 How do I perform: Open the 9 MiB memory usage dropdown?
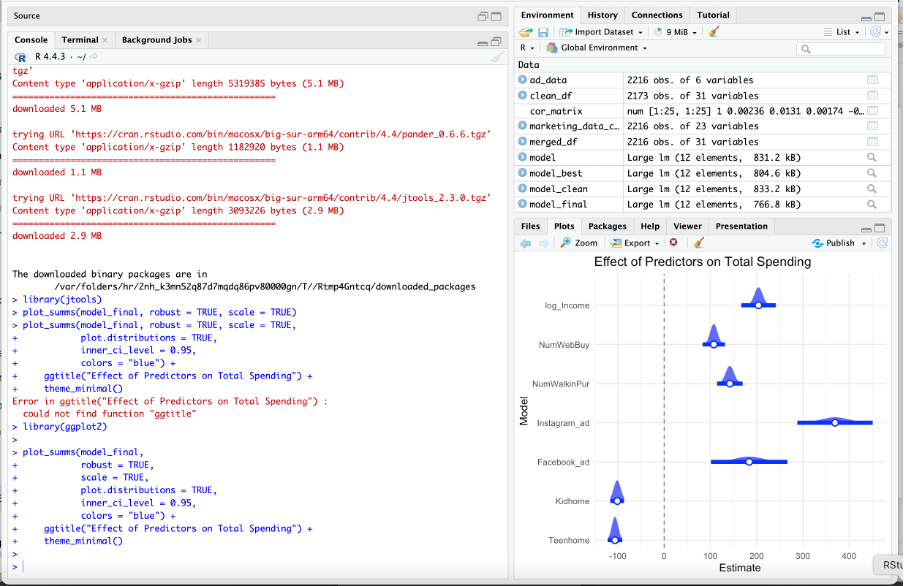(x=676, y=32)
